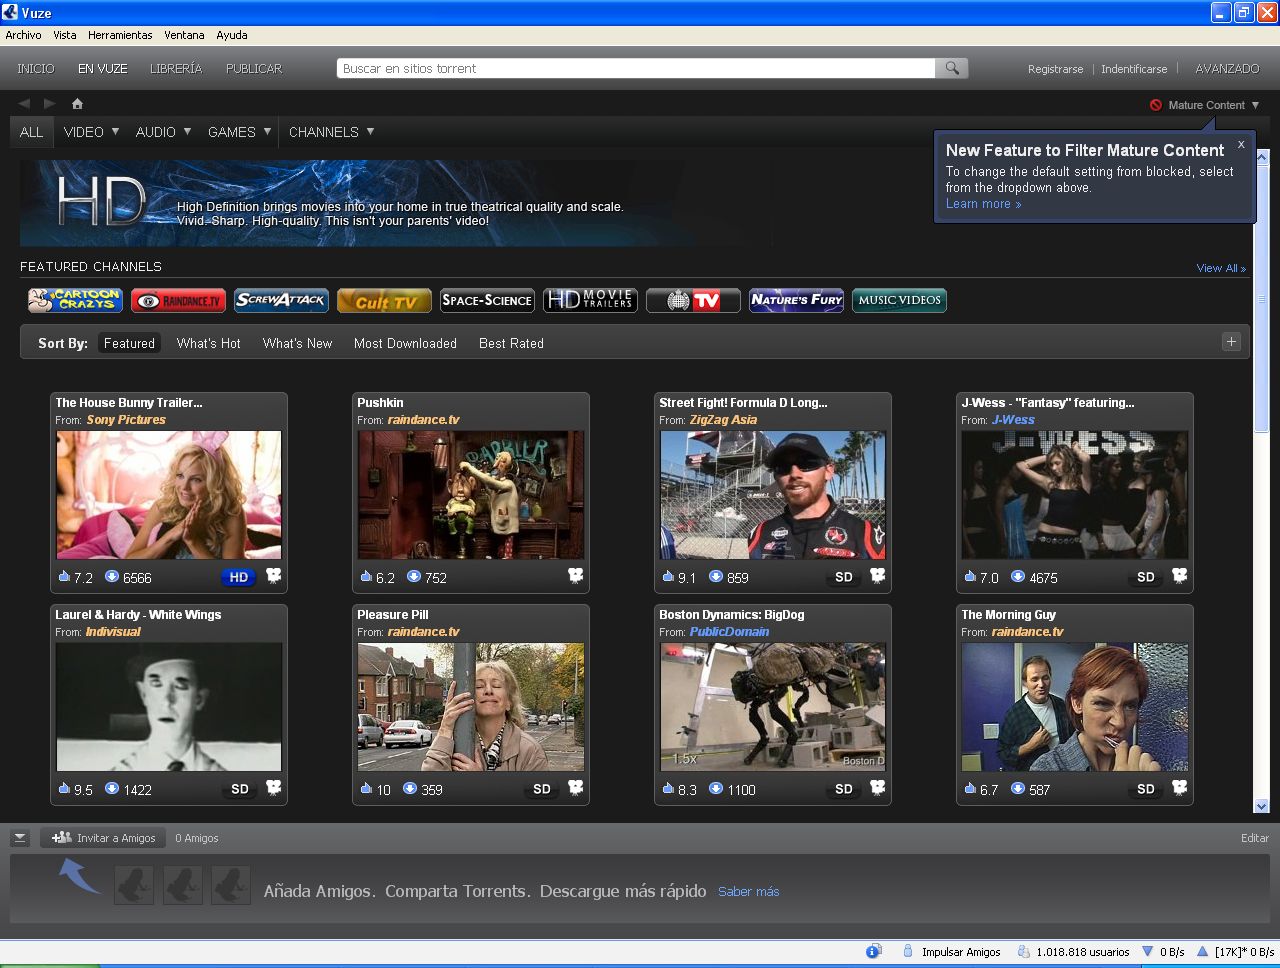Click the status bar info icon
This screenshot has width=1280, height=968.
(x=873, y=952)
